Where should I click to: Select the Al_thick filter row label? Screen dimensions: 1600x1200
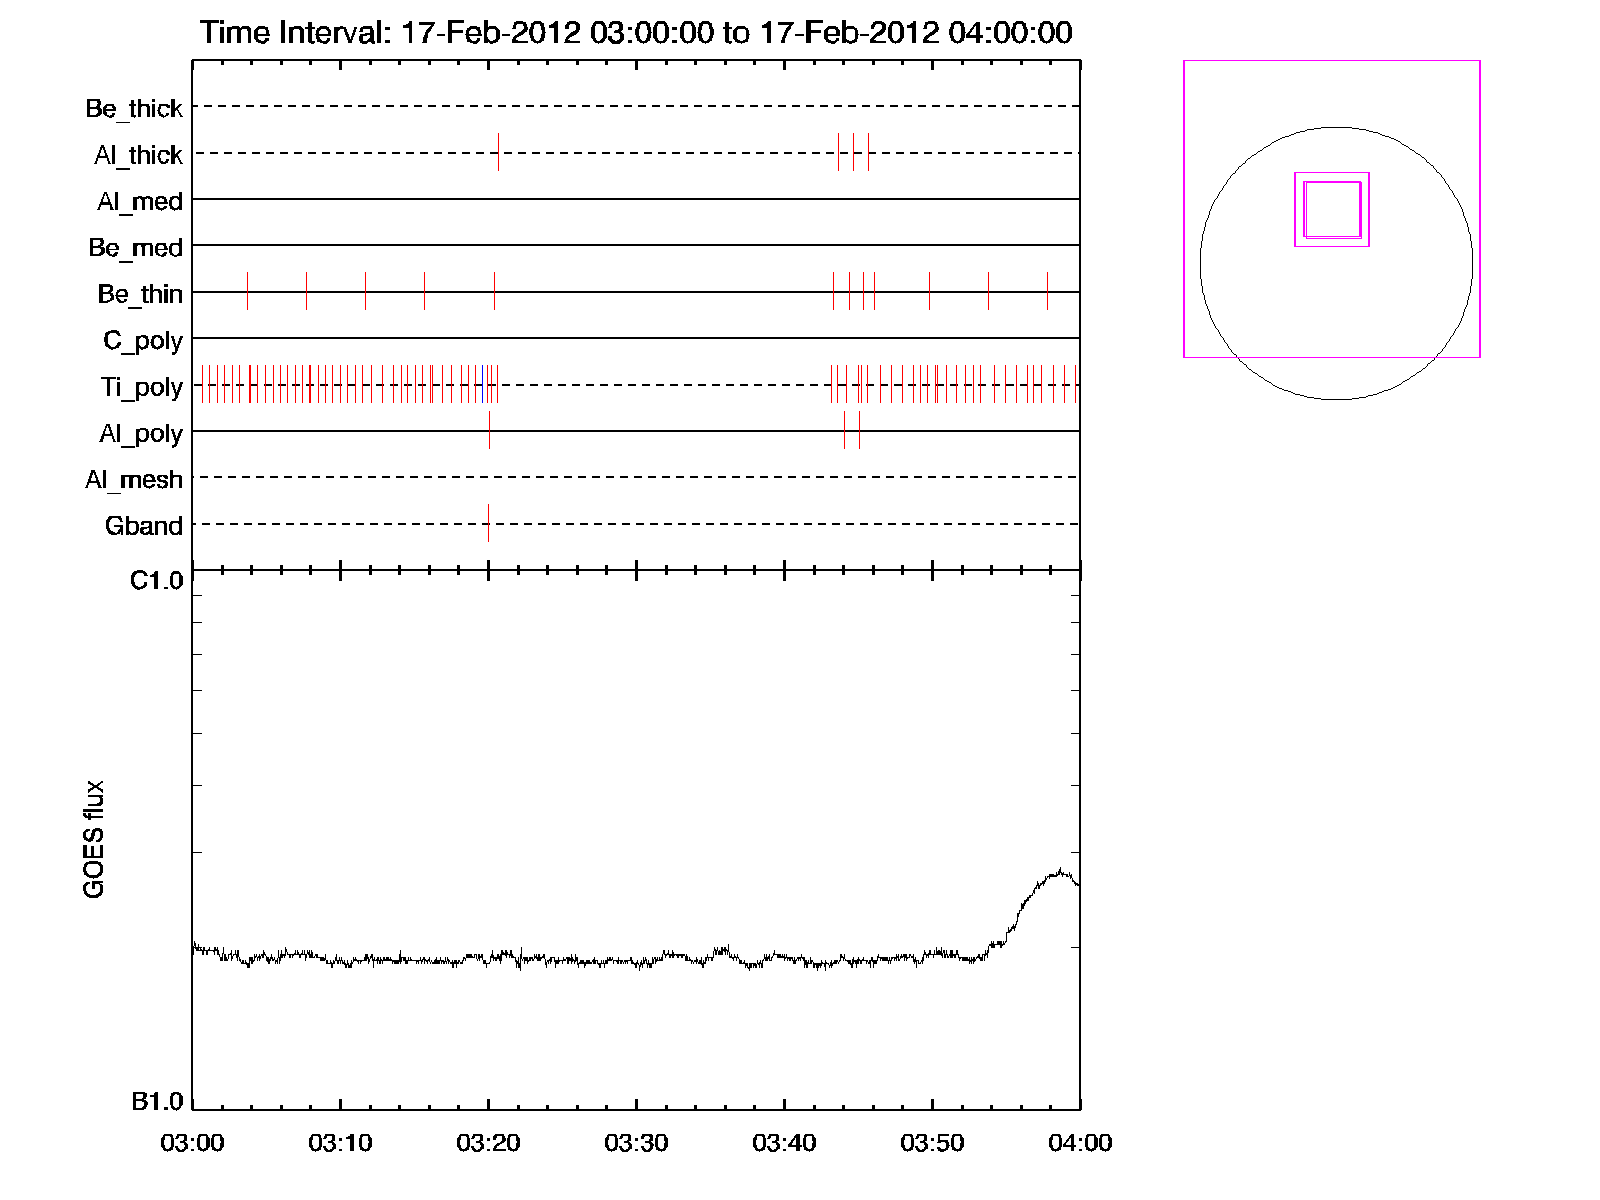click(138, 155)
